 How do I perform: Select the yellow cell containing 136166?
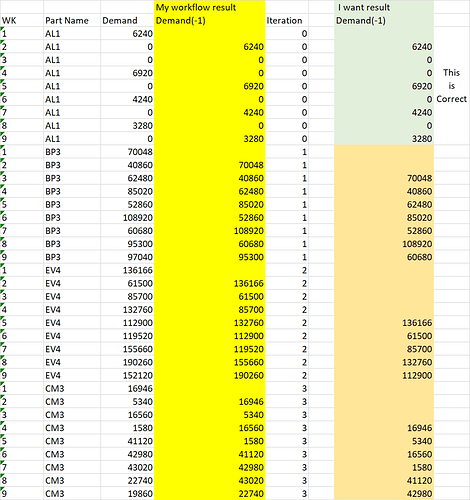(x=210, y=283)
